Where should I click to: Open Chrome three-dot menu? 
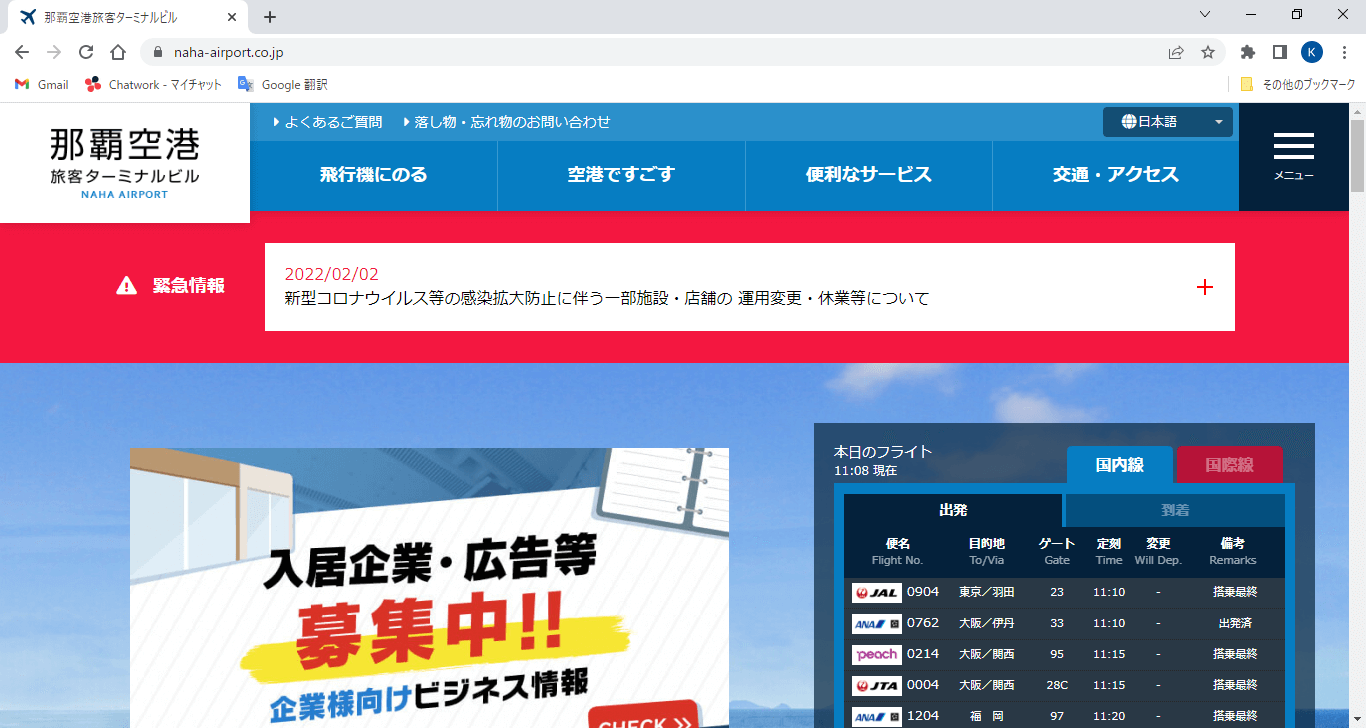[1344, 52]
